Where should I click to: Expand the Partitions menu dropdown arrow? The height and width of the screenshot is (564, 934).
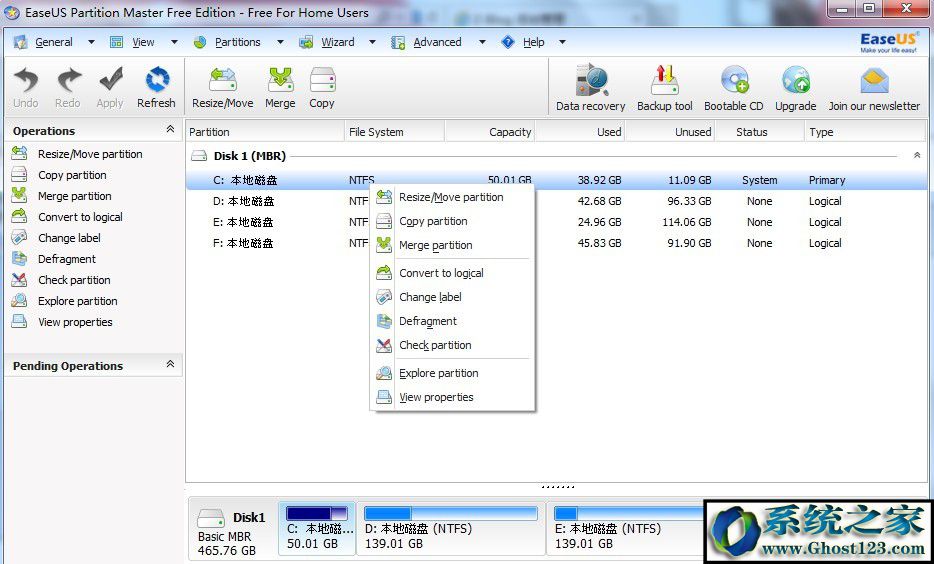click(280, 42)
